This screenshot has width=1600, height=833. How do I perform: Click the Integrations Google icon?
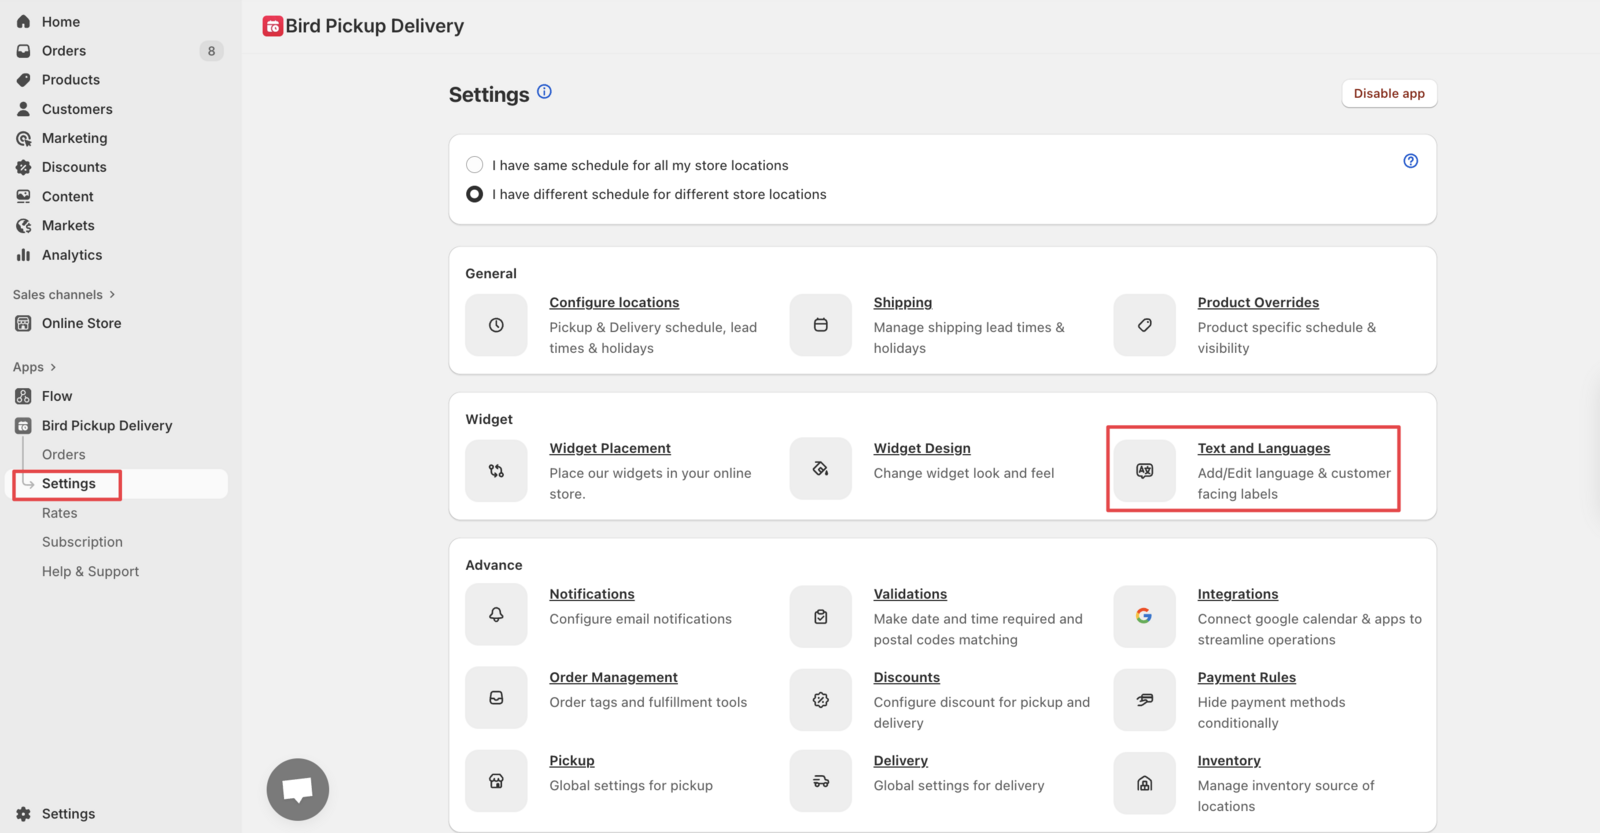(1144, 617)
